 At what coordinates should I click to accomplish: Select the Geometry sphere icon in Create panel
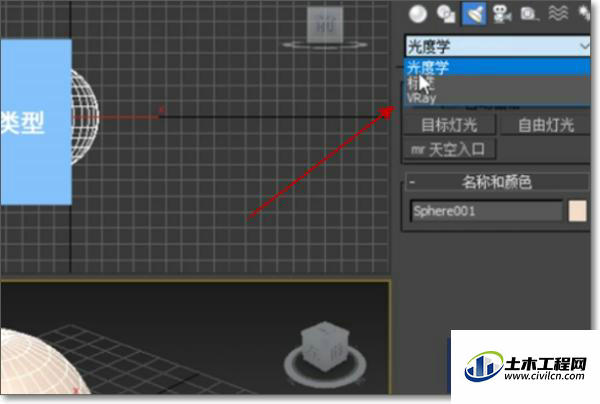coord(417,14)
